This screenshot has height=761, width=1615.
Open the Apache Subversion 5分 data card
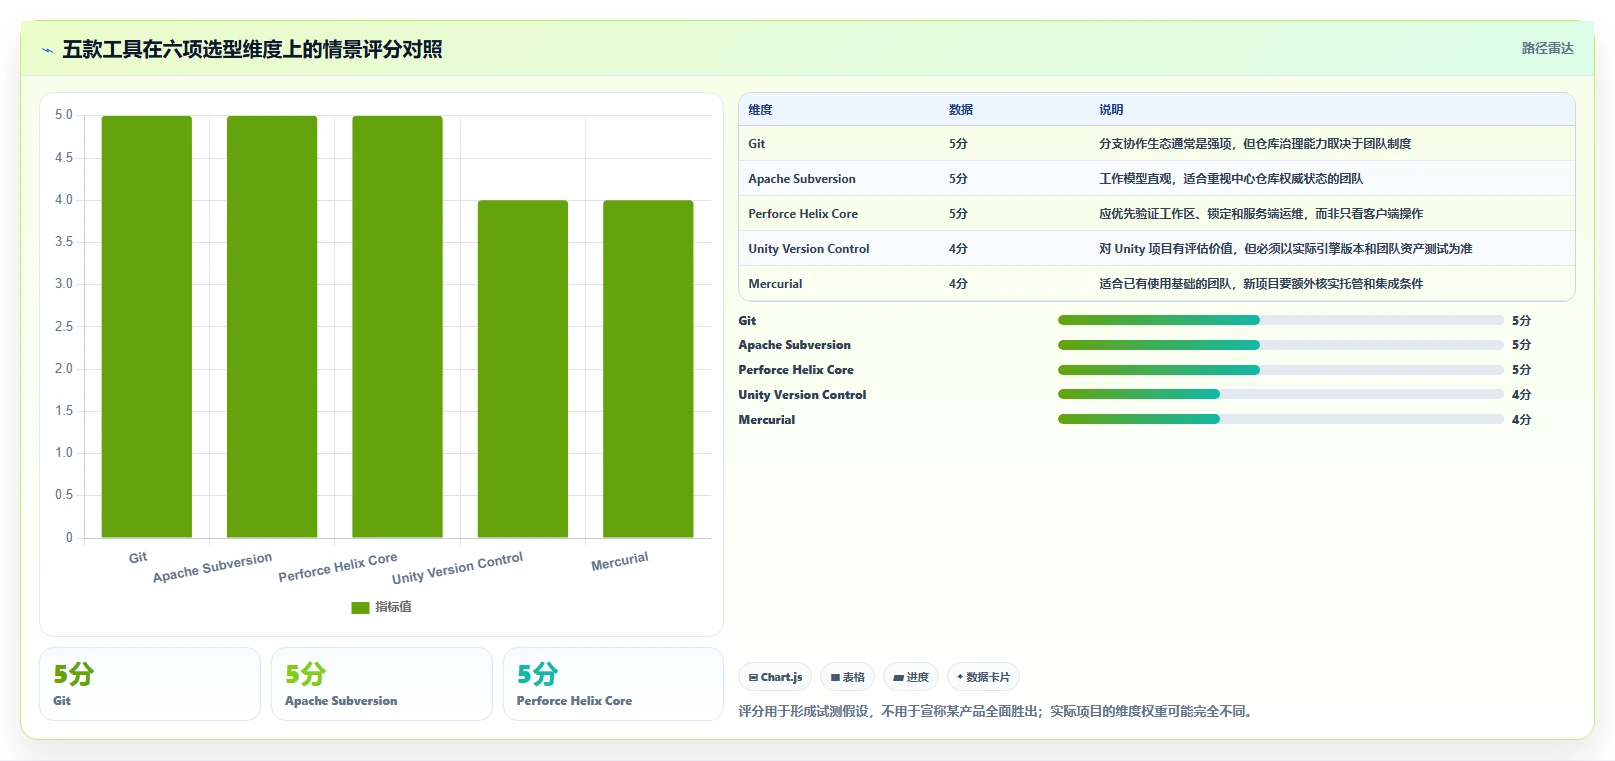tap(382, 684)
